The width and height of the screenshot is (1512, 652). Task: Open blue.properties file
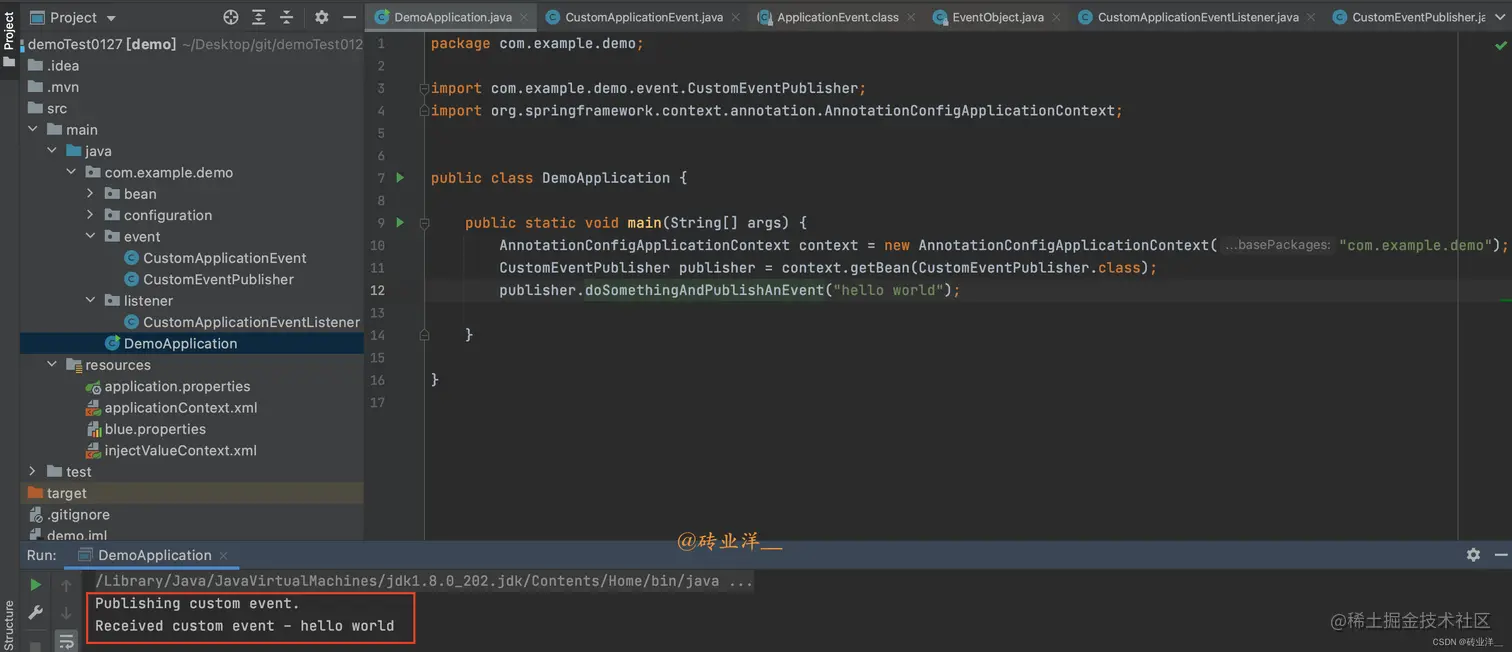(191, 429)
